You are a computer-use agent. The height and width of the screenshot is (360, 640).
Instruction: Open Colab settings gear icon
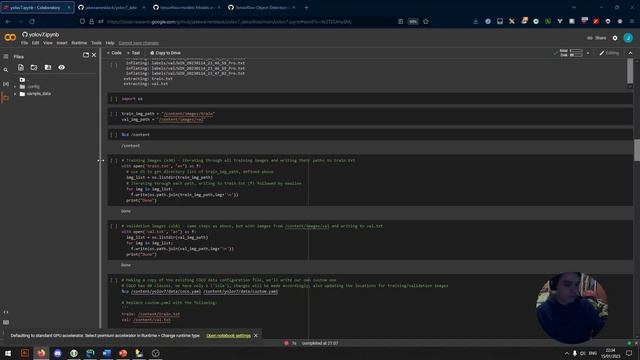coord(615,38)
